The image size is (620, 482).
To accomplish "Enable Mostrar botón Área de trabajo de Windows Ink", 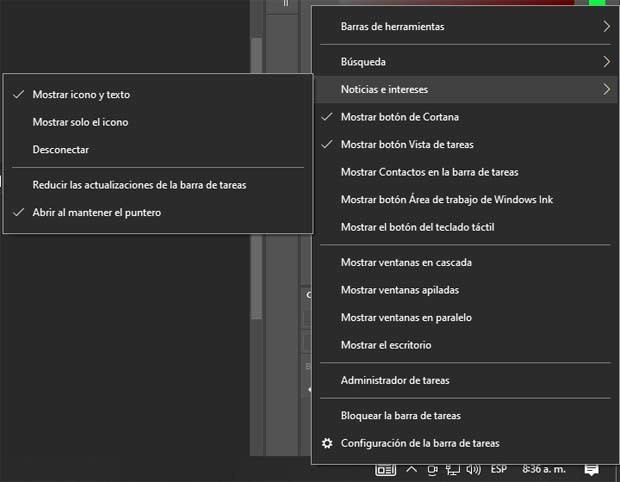I will coord(465,200).
